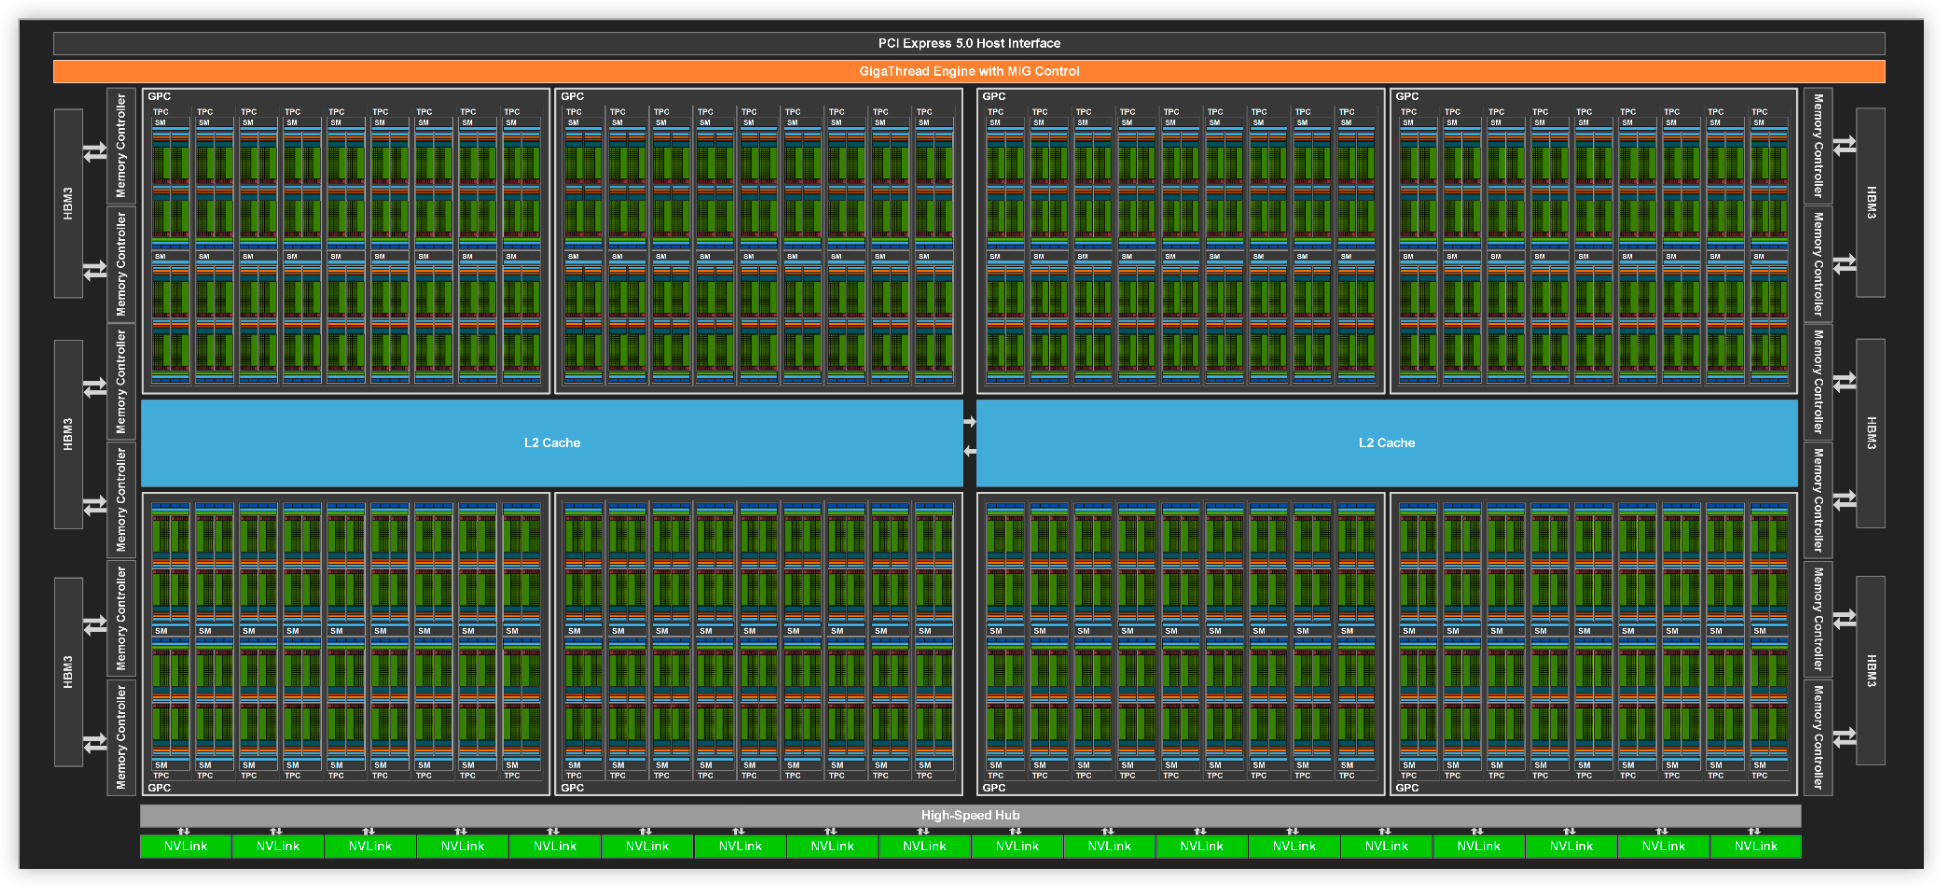Click the lowest double-arrow icon on the left side
This screenshot has height=887, width=1942.
pyautogui.click(x=95, y=743)
